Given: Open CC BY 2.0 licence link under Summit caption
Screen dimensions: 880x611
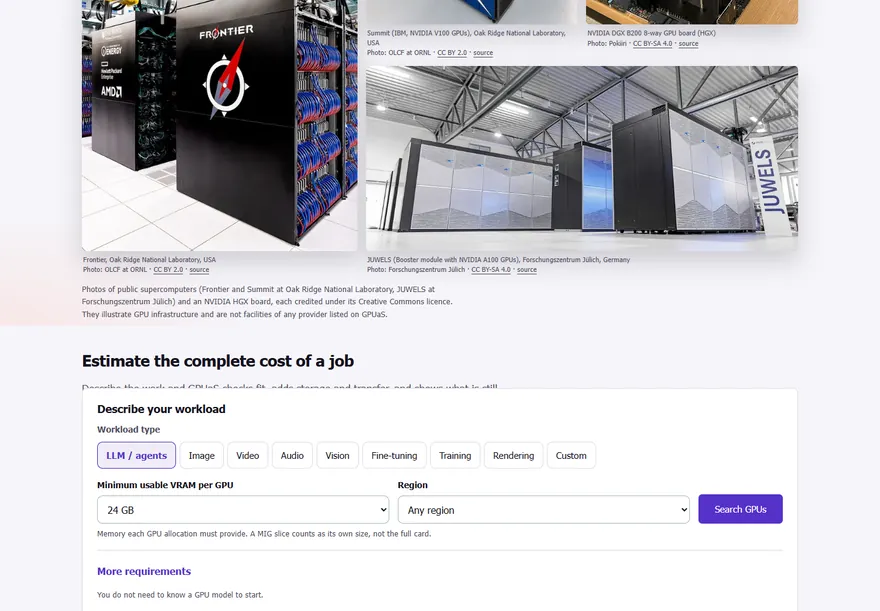Looking at the screenshot, I should pyautogui.click(x=452, y=53).
